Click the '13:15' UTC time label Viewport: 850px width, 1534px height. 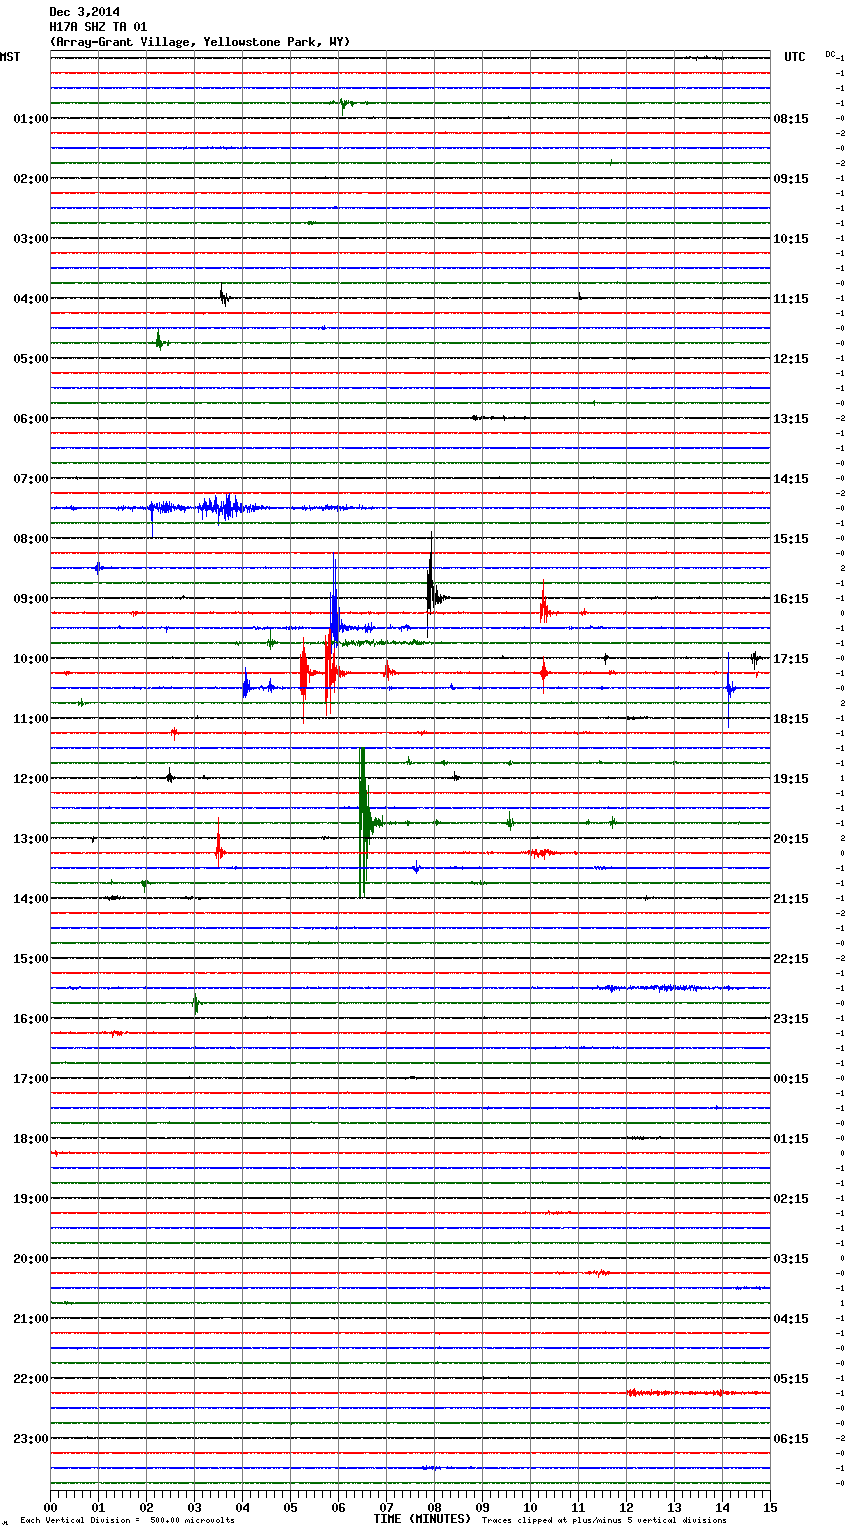click(791, 419)
